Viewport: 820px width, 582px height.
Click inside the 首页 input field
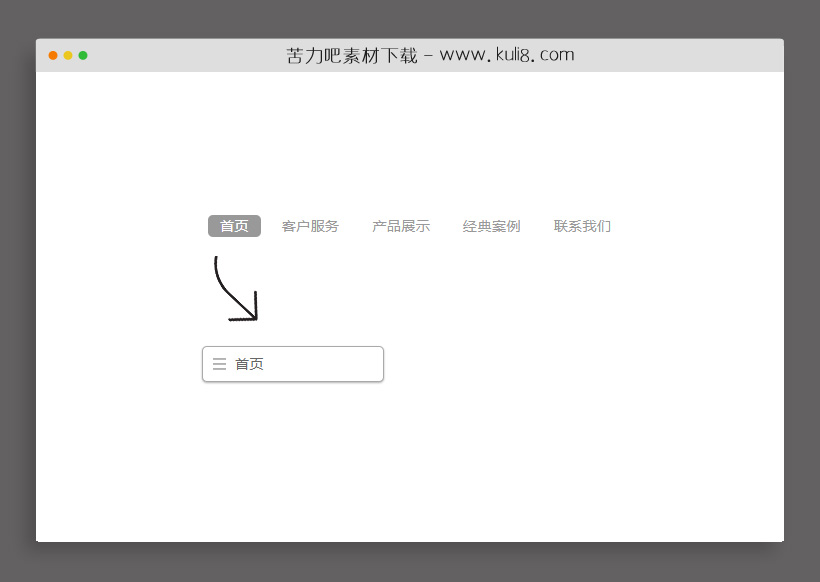click(x=300, y=364)
